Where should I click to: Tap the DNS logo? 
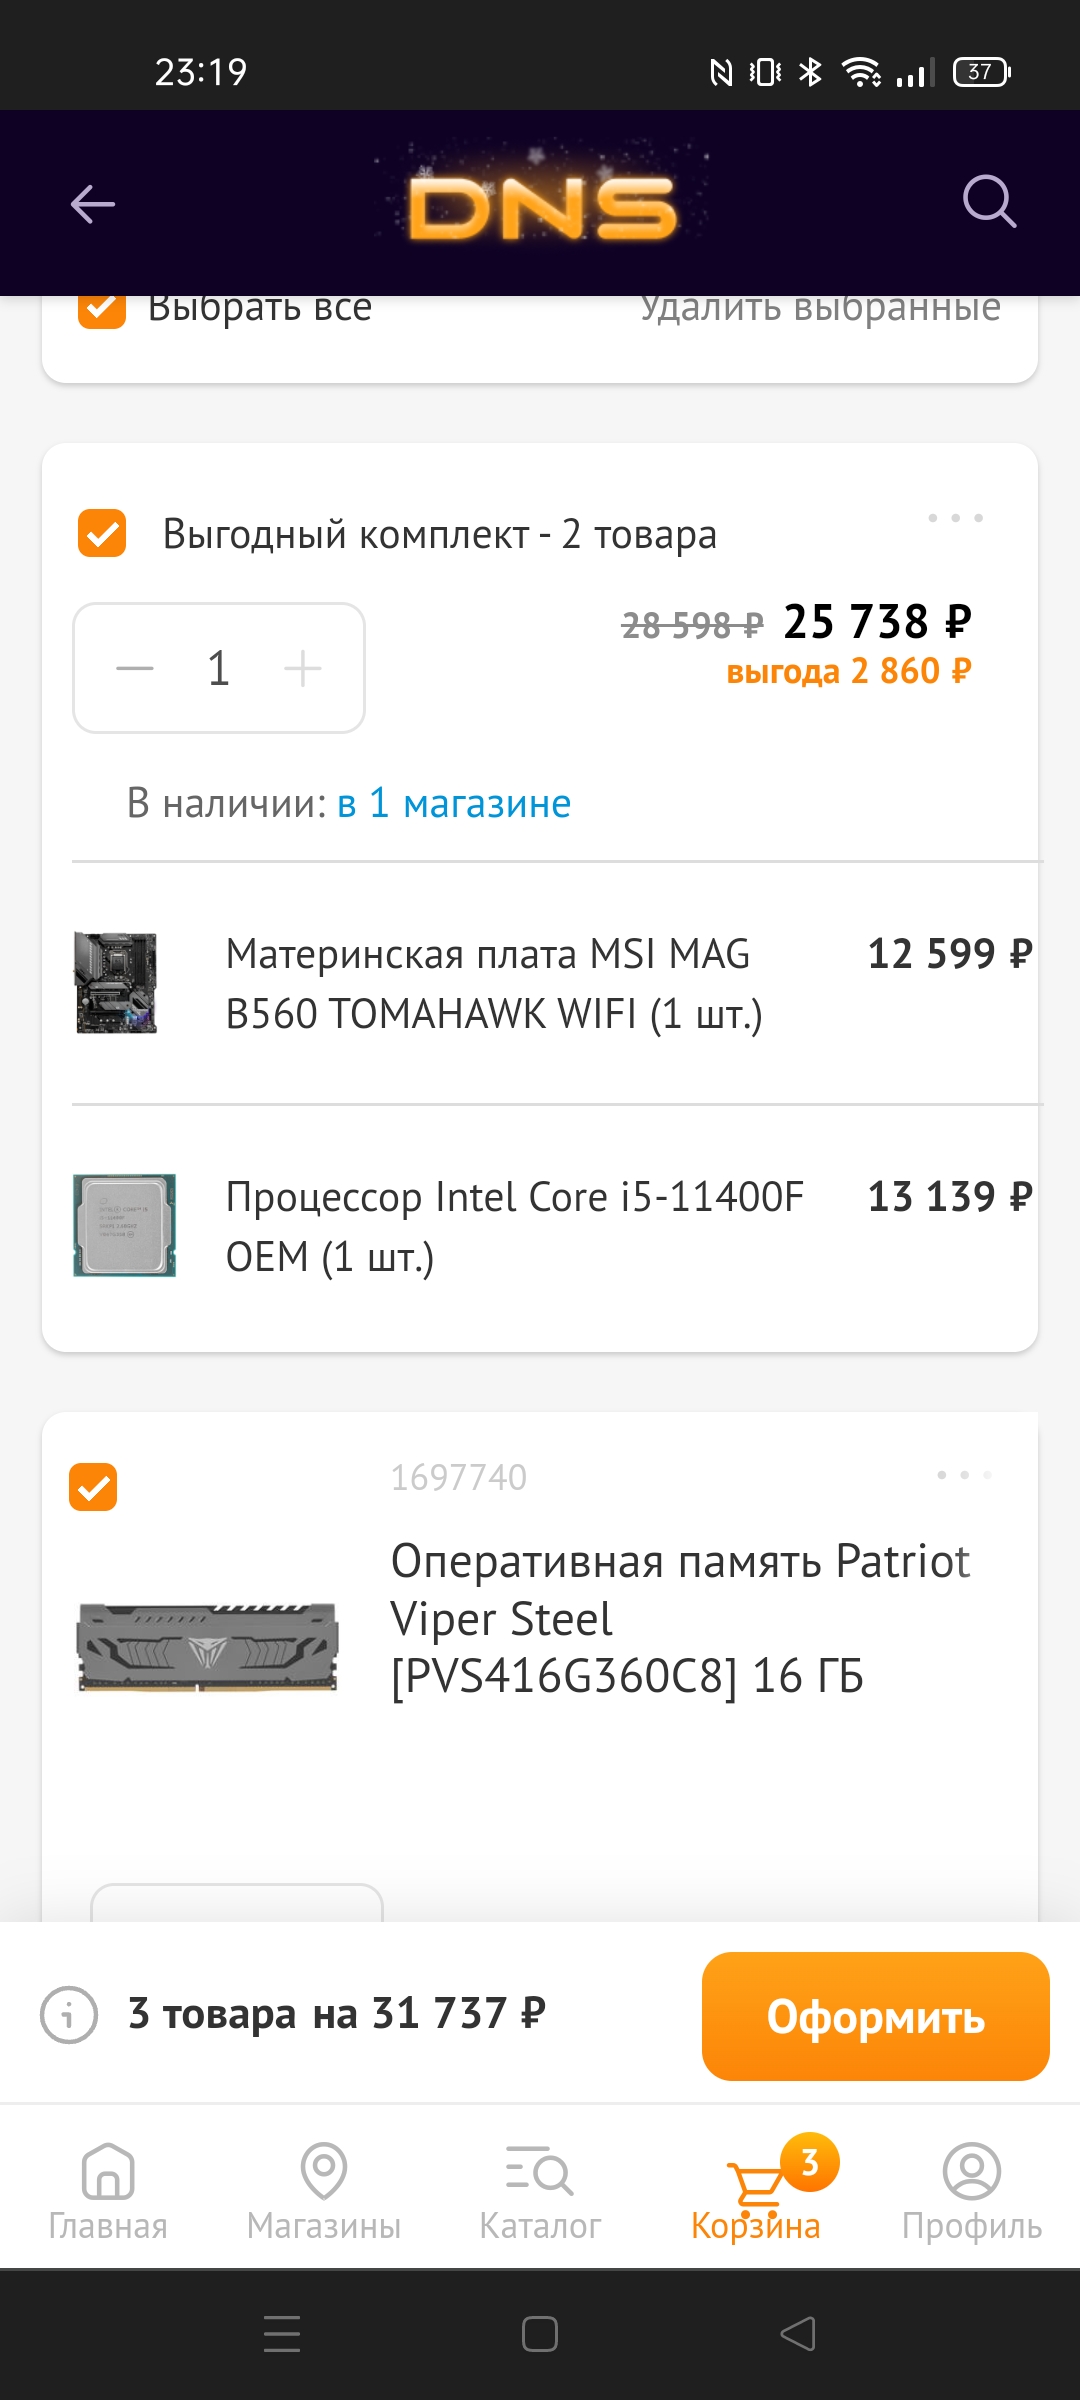(x=542, y=206)
